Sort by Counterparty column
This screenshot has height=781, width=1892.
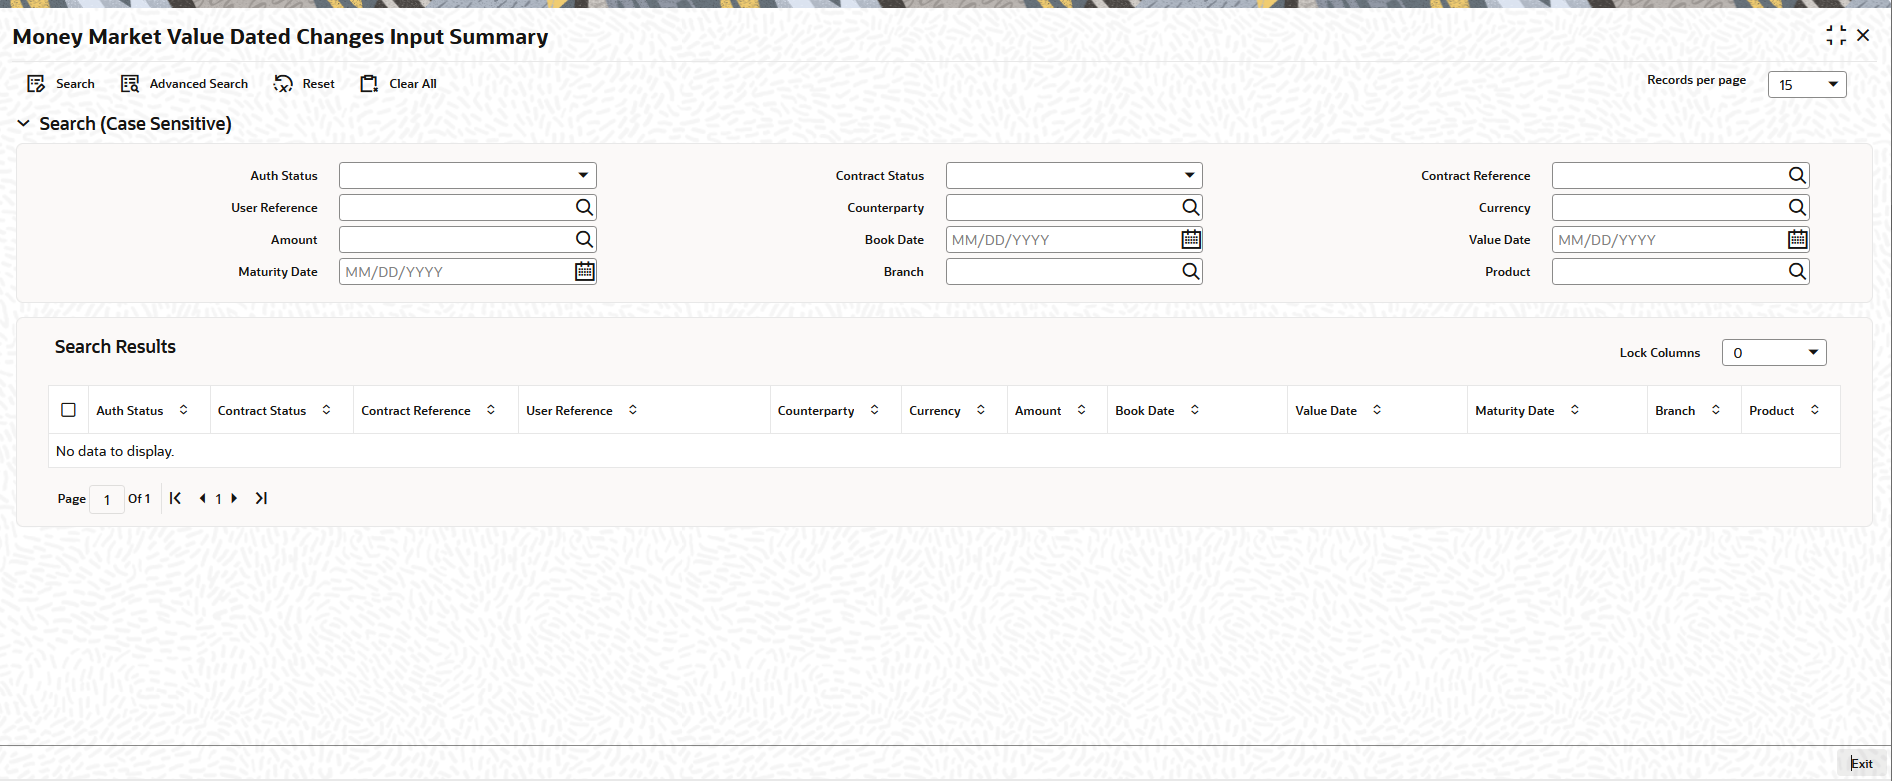(x=875, y=410)
